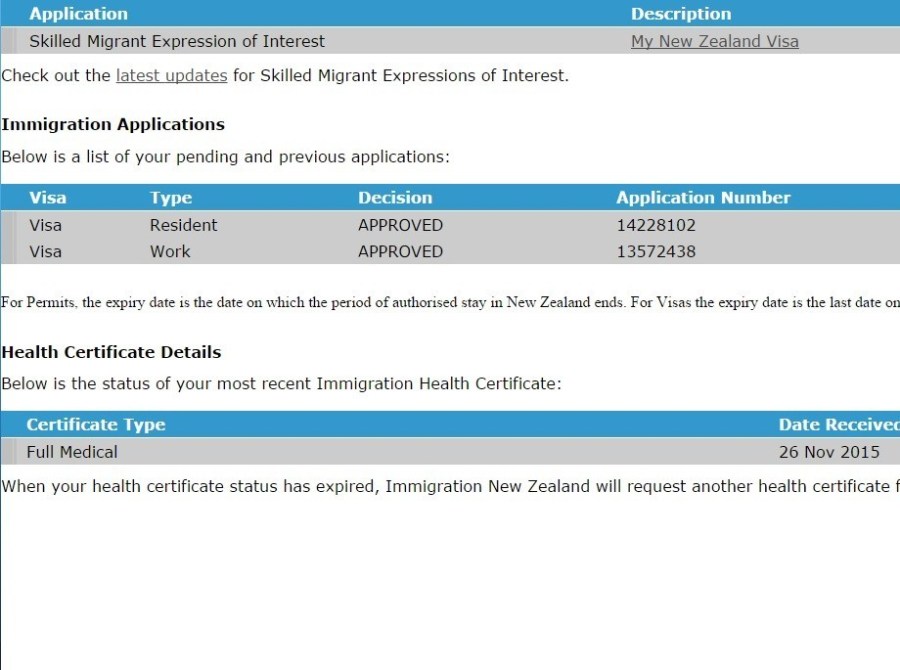Click the 26 Nov 2015 received date

tap(829, 452)
